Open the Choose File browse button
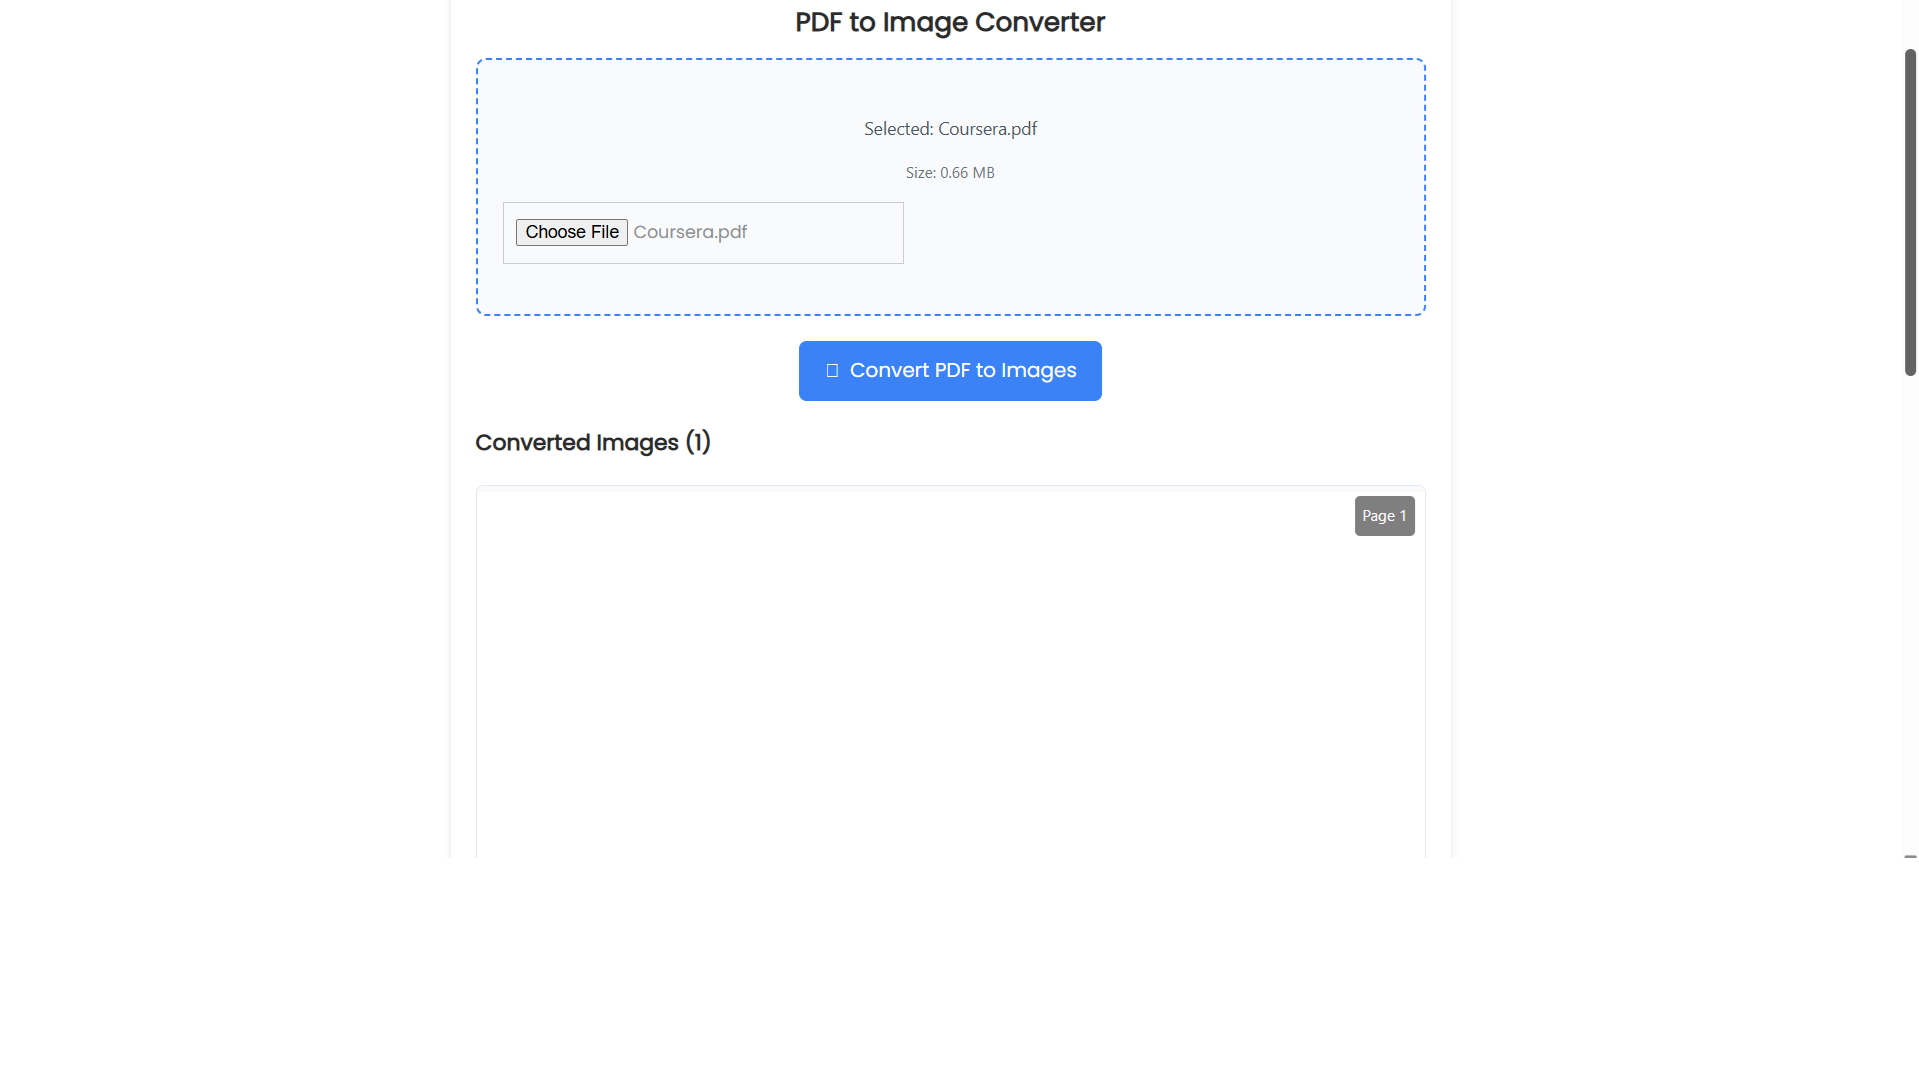Image resolution: width=1919 pixels, height=1080 pixels. (x=571, y=232)
